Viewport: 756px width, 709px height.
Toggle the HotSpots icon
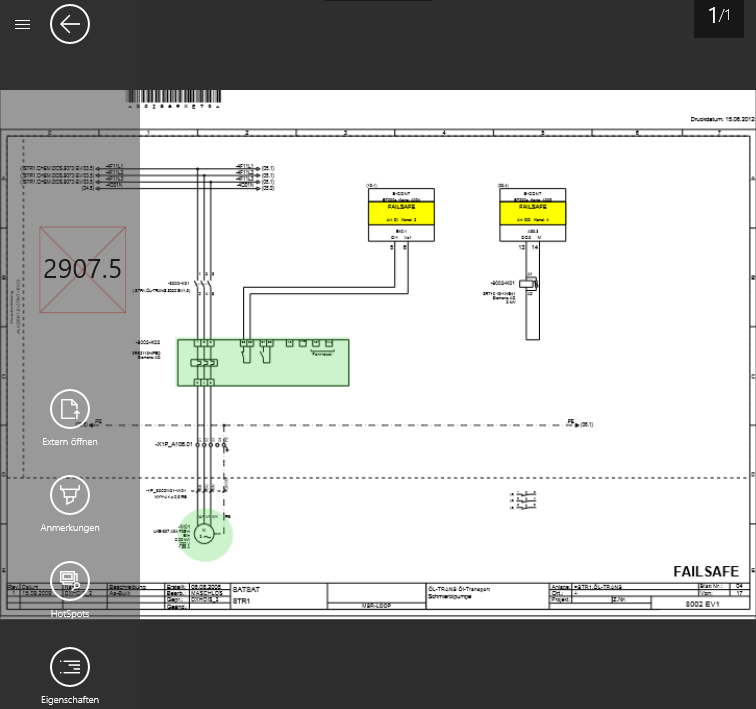[70, 580]
